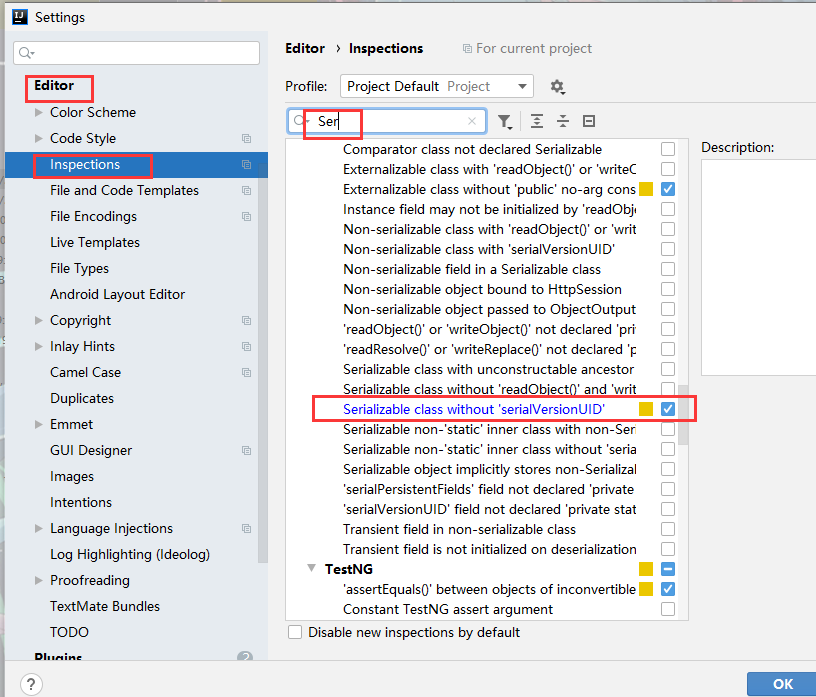
Task: Click the filter inspections funnel icon
Action: [x=504, y=121]
